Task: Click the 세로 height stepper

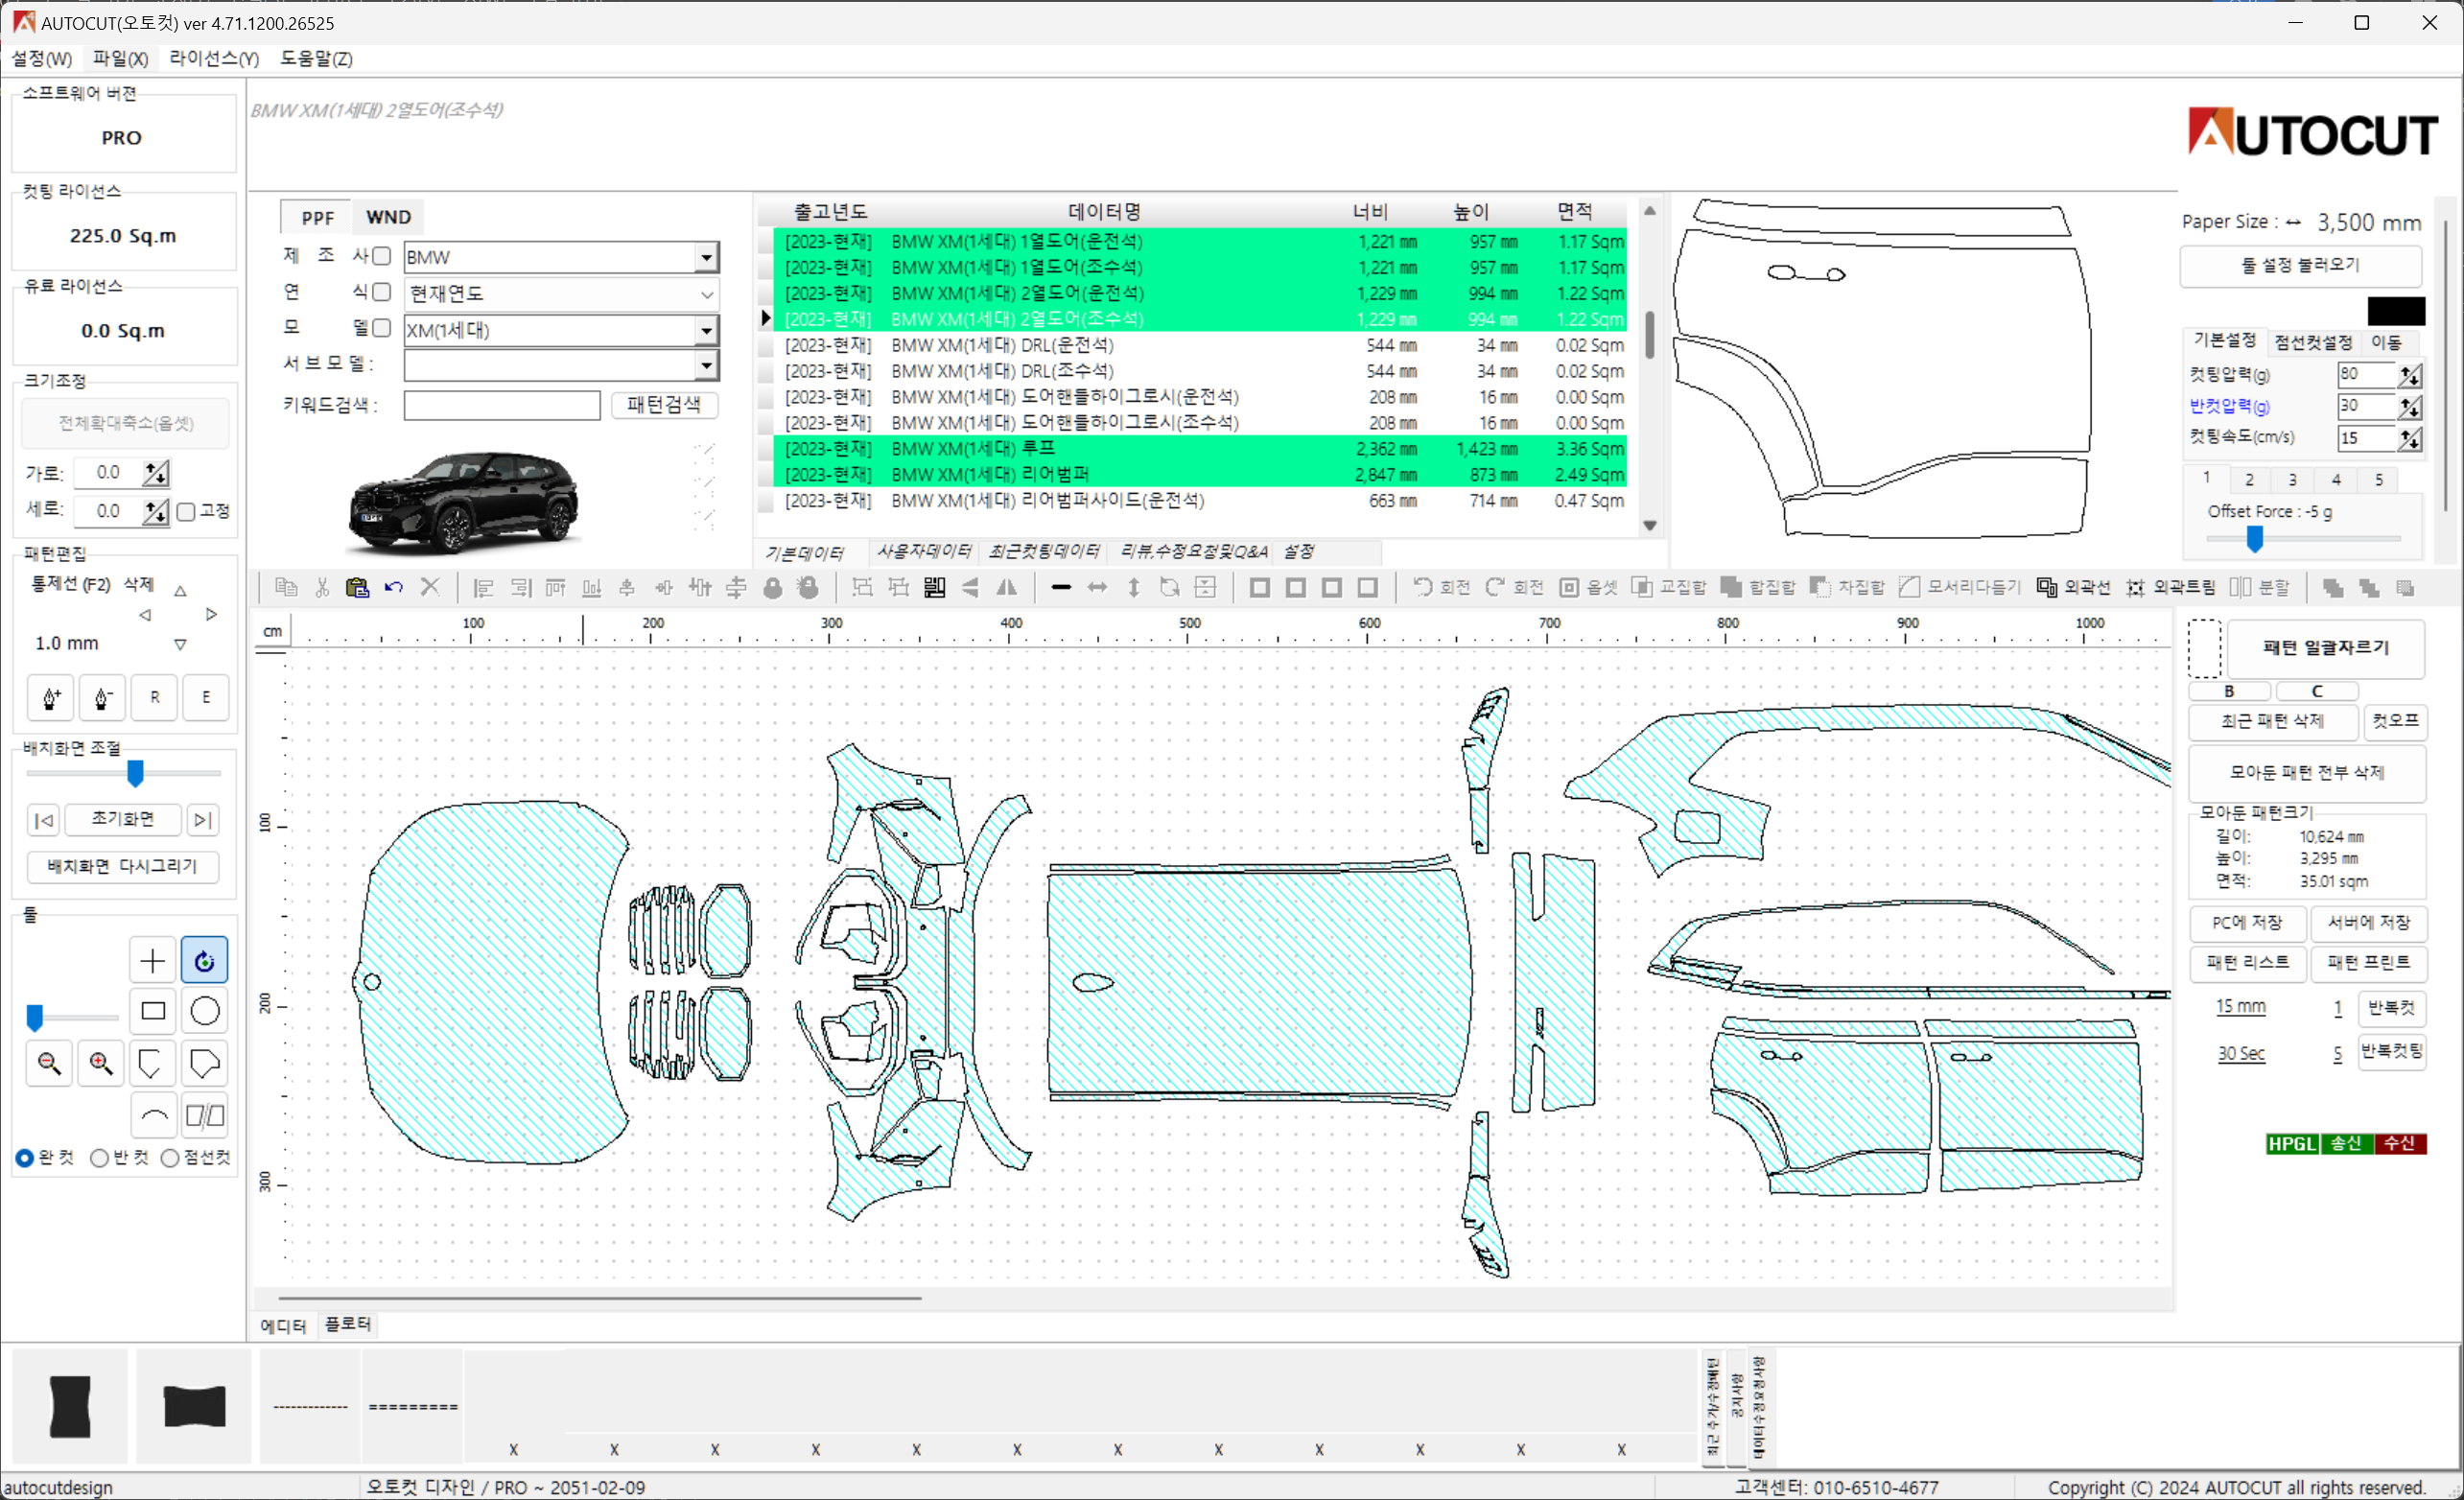Action: point(156,512)
